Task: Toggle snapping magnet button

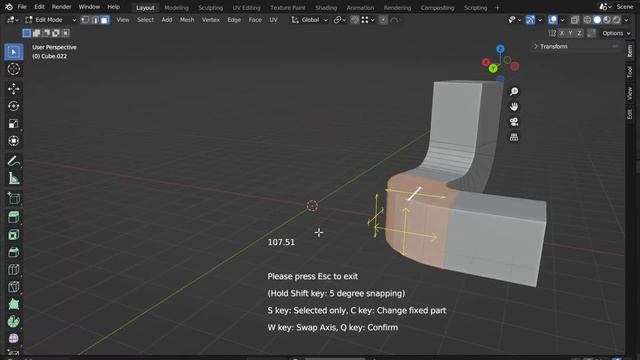Action: pos(355,20)
